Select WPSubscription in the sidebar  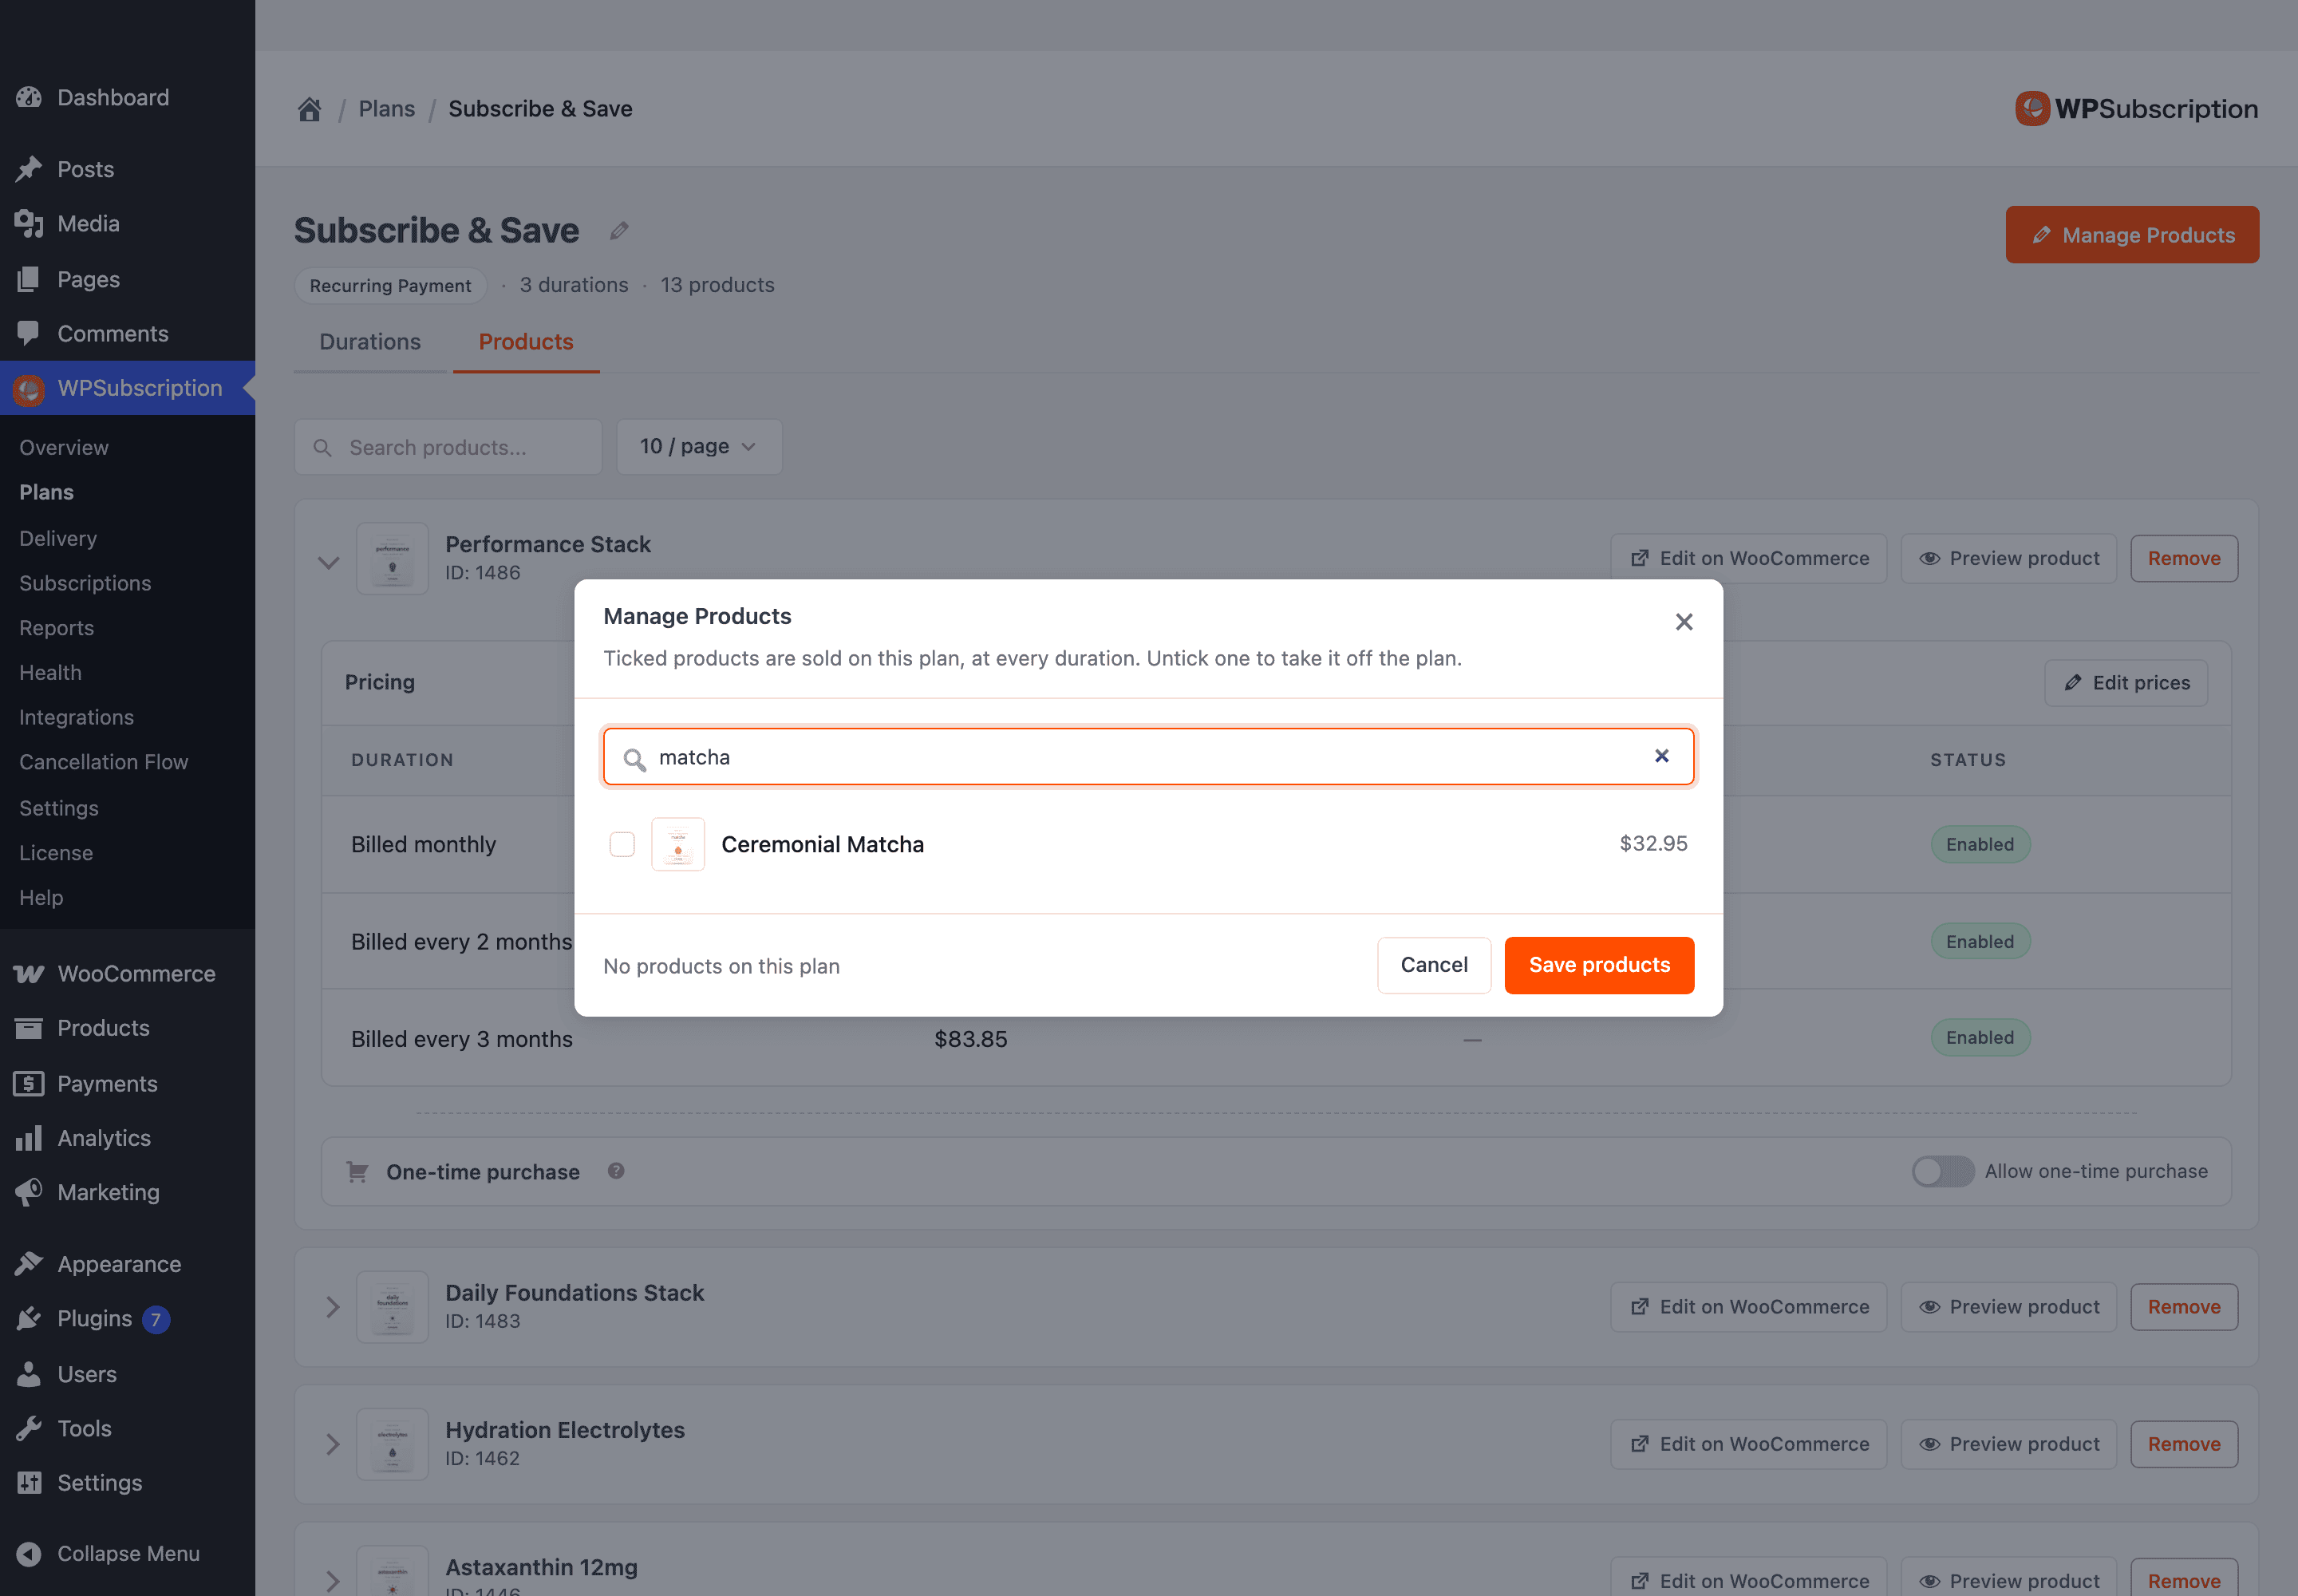pyautogui.click(x=127, y=388)
